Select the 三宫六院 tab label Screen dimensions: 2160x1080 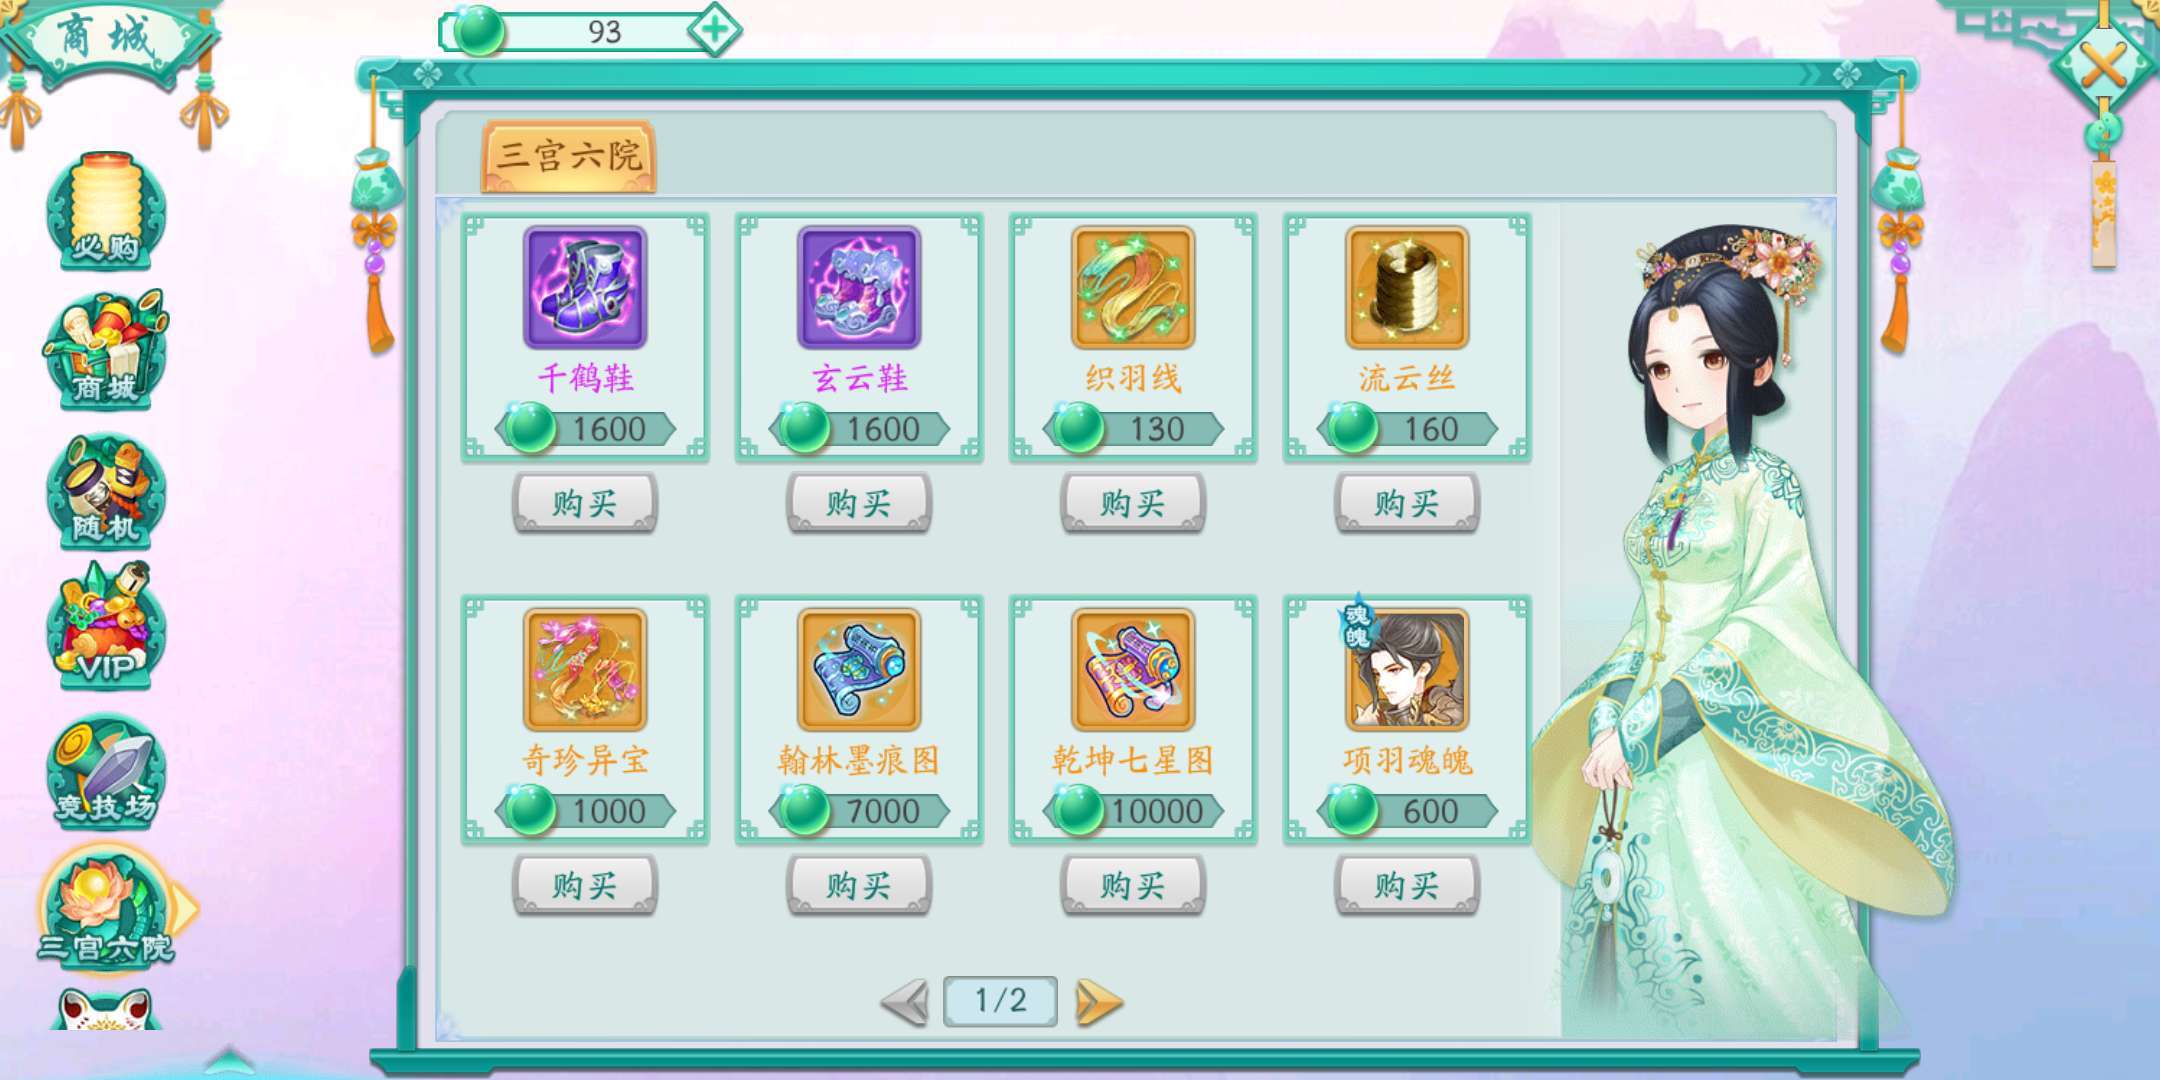[x=569, y=156]
